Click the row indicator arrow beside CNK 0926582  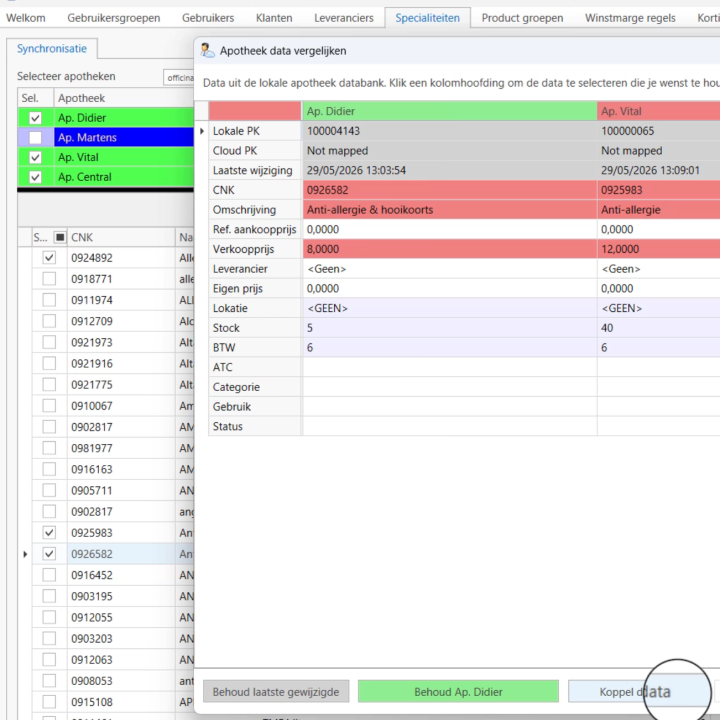tap(25, 554)
